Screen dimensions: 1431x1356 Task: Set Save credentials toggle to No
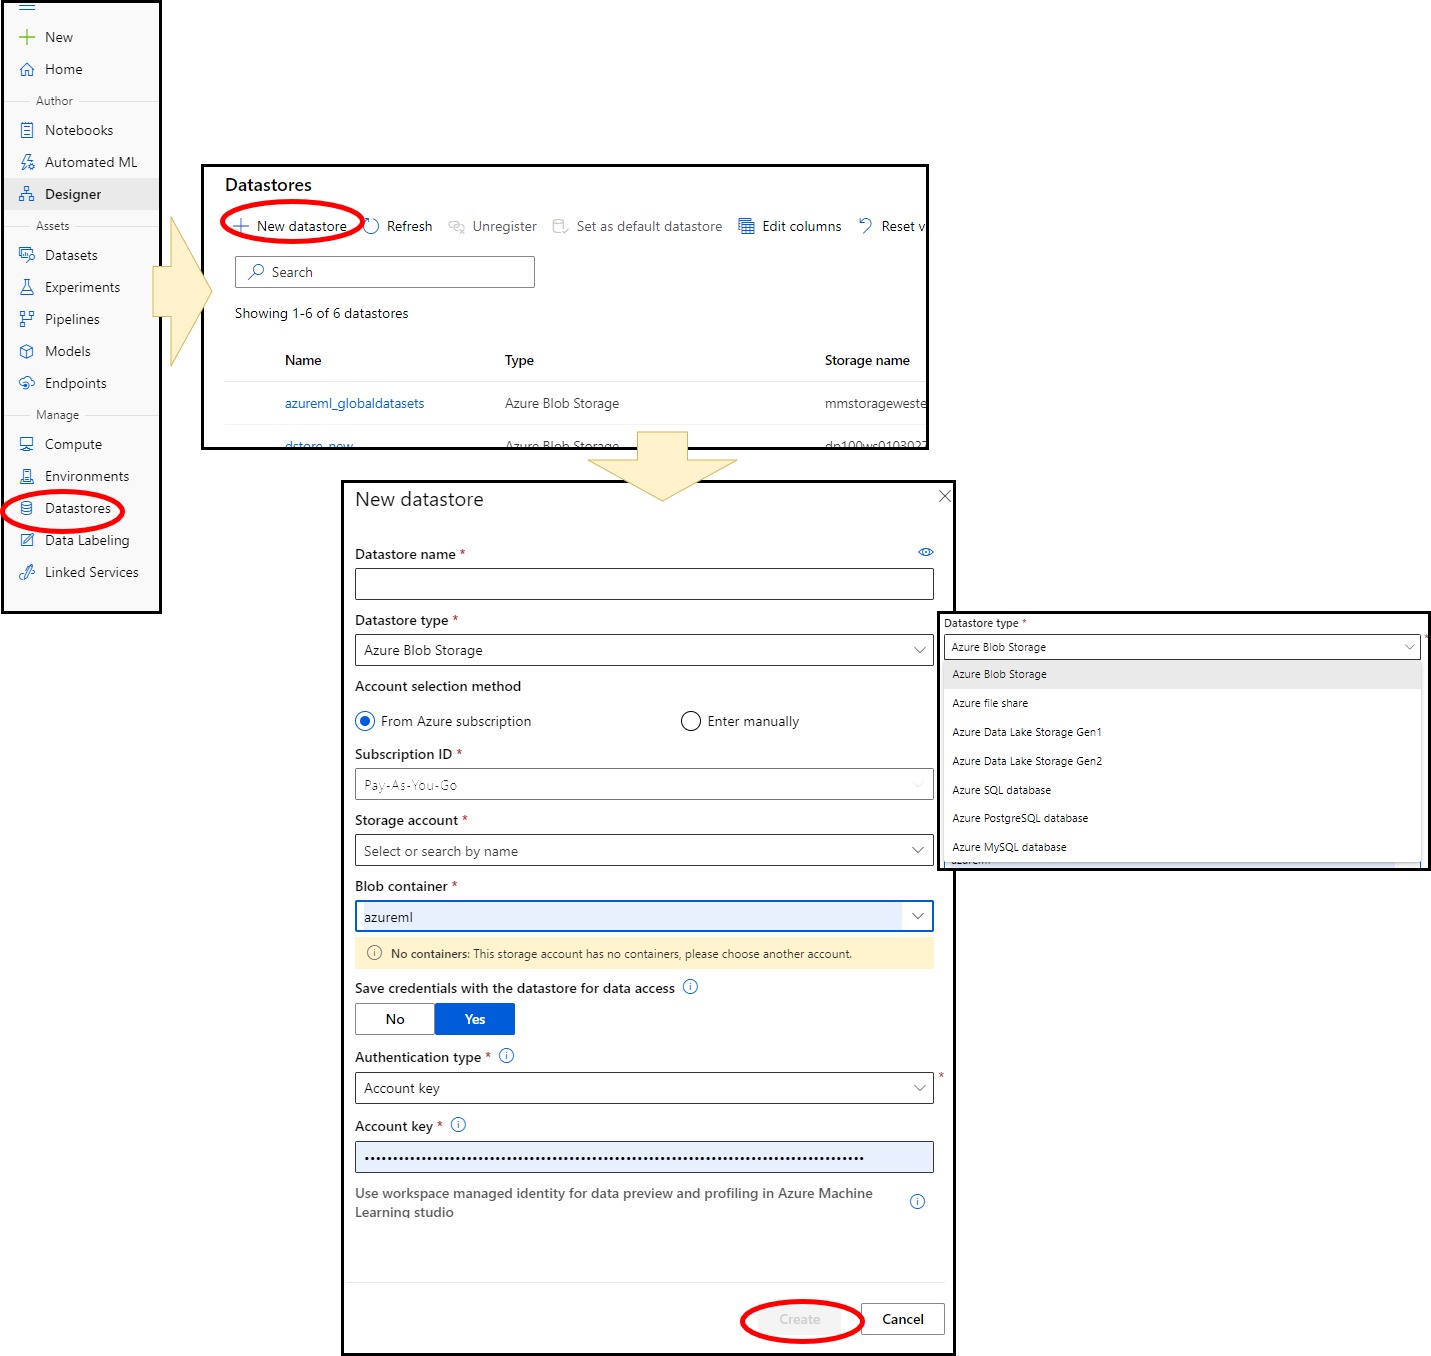(395, 1019)
